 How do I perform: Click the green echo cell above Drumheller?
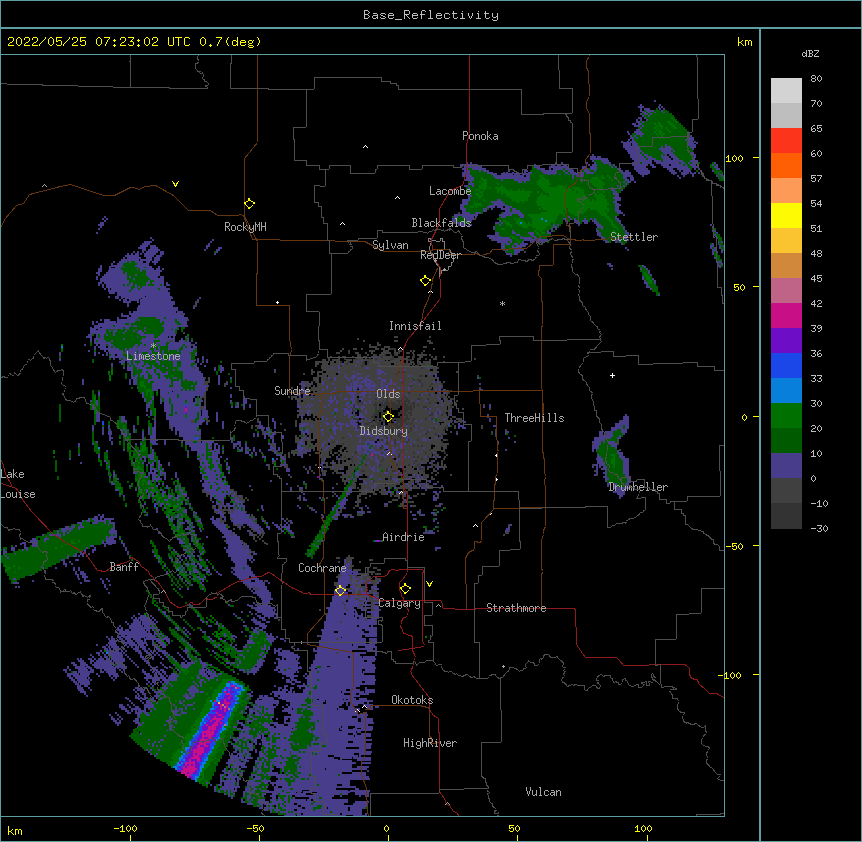click(611, 455)
